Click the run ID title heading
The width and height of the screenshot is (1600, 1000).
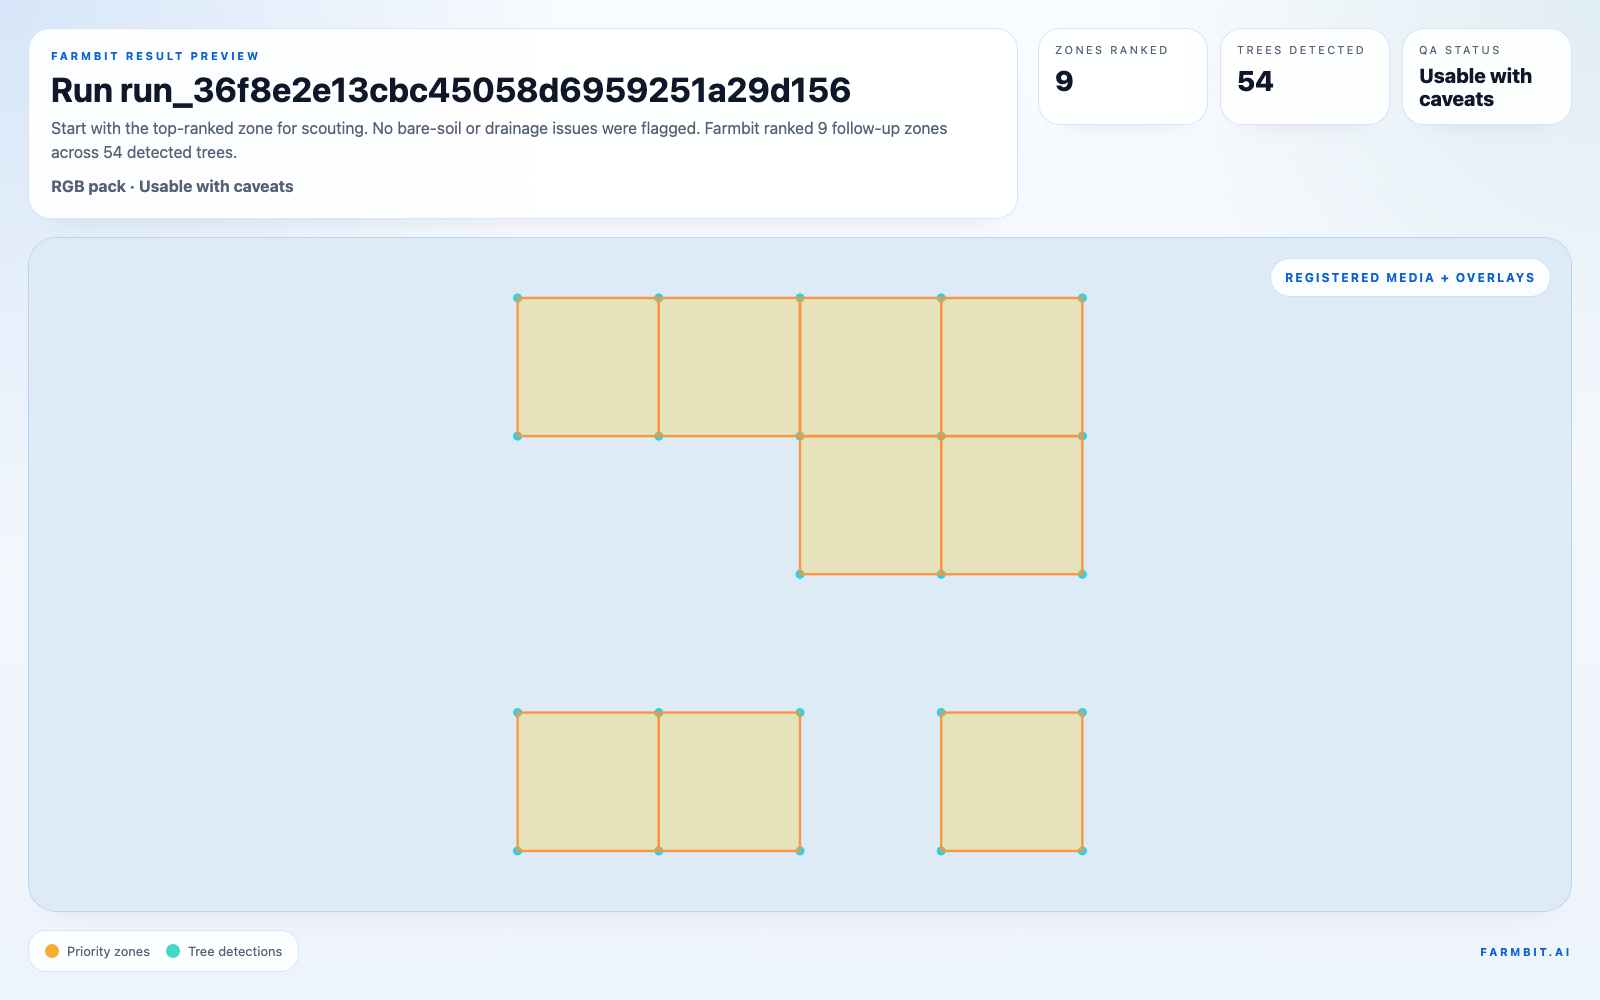point(450,90)
